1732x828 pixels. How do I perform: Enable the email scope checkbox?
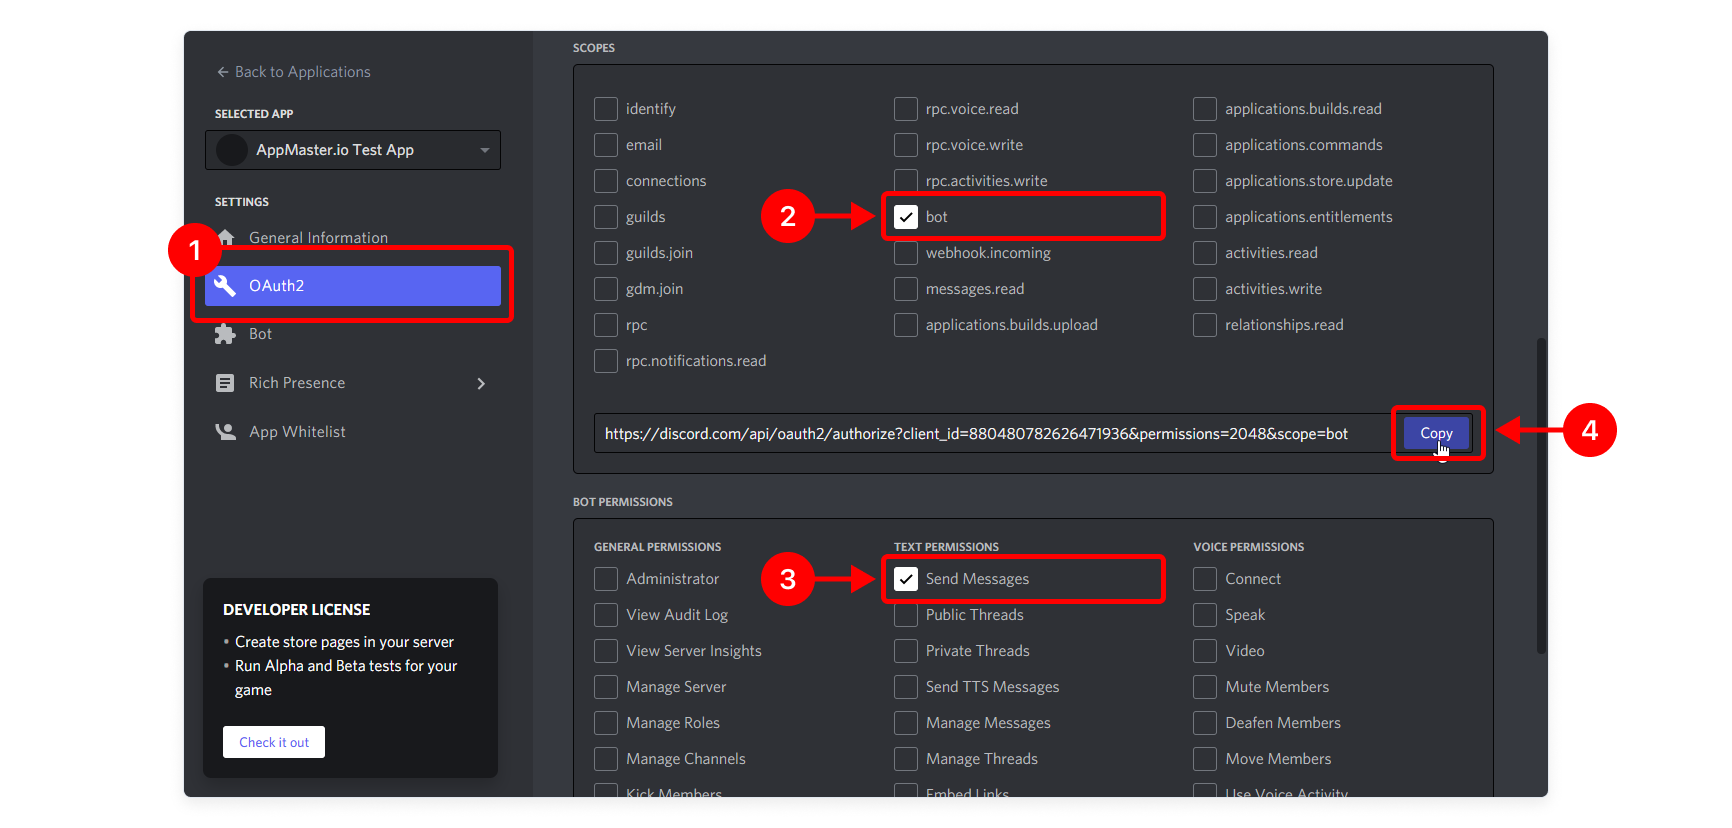pos(606,145)
